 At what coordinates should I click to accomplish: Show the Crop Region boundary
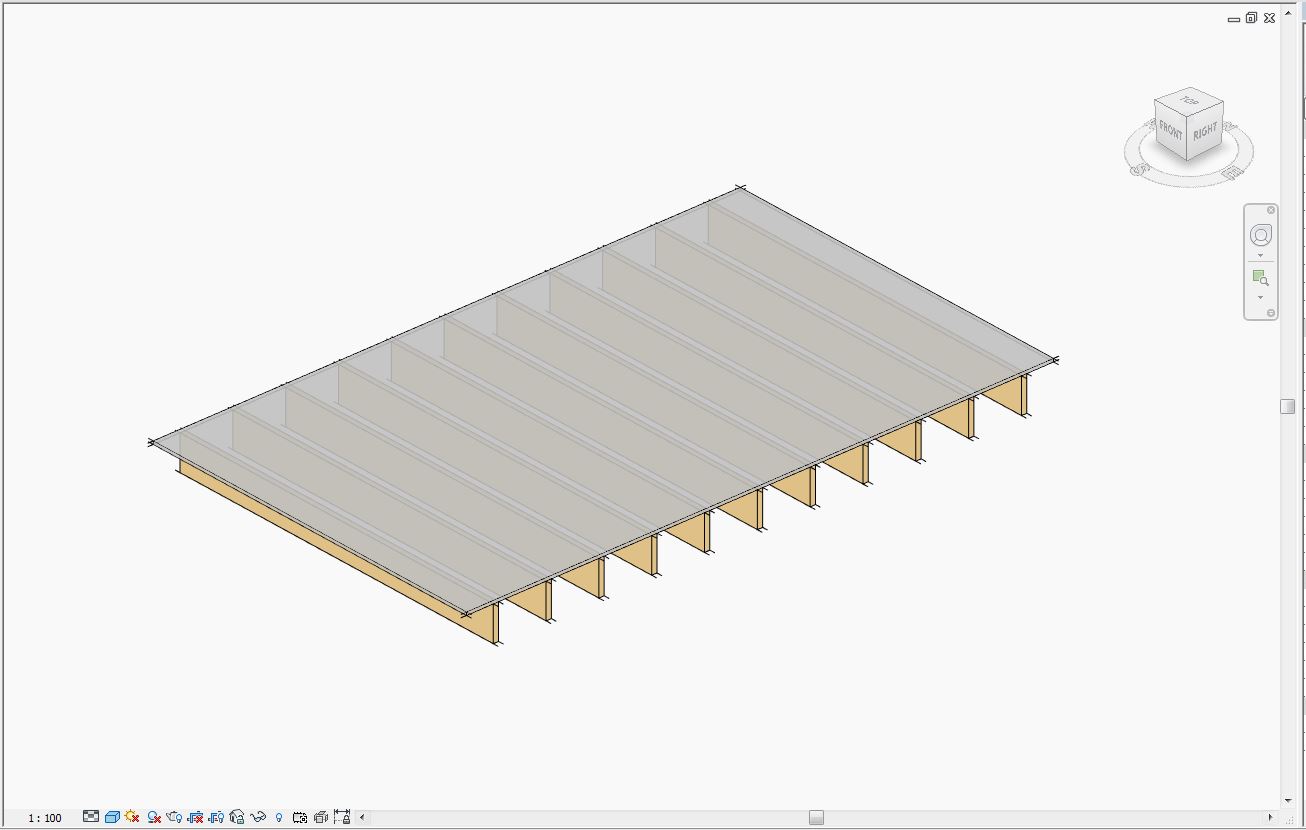point(218,817)
